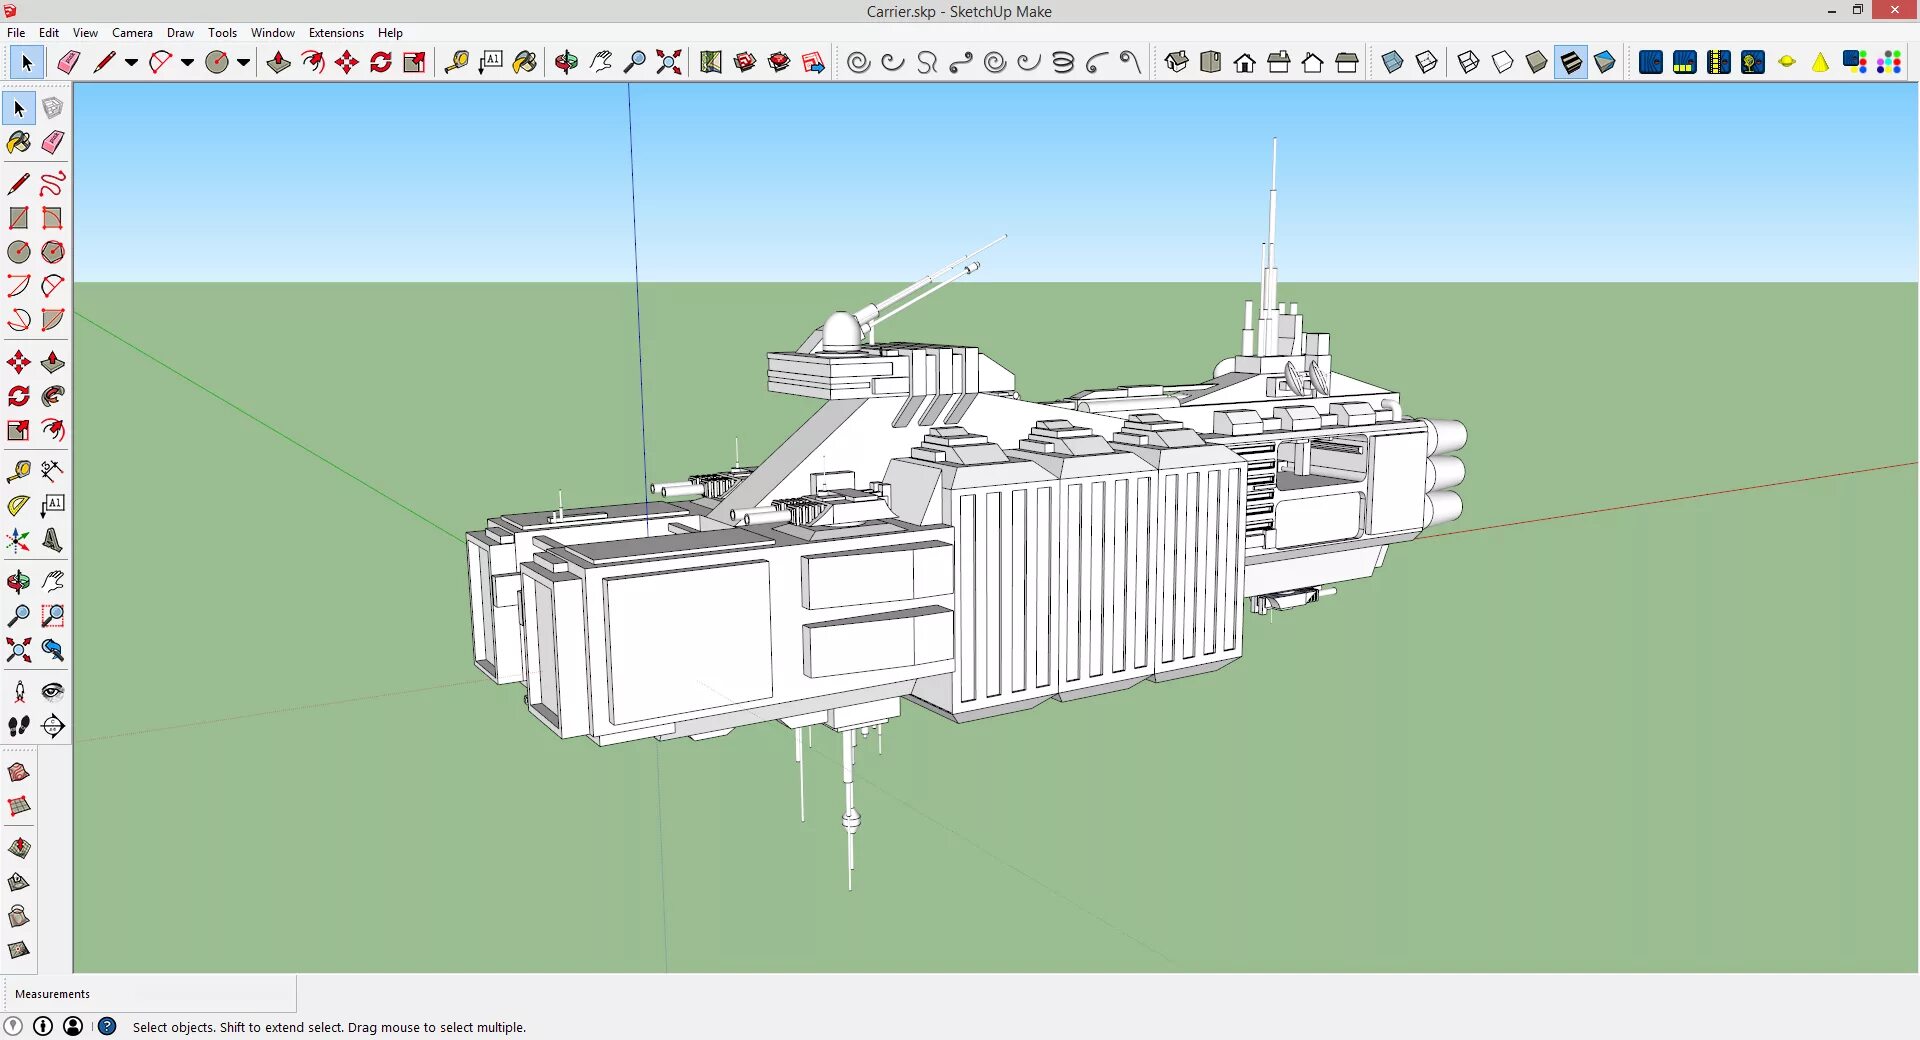The width and height of the screenshot is (1920, 1040).
Task: Select the Follow Me tool in left palette
Action: click(x=53, y=396)
